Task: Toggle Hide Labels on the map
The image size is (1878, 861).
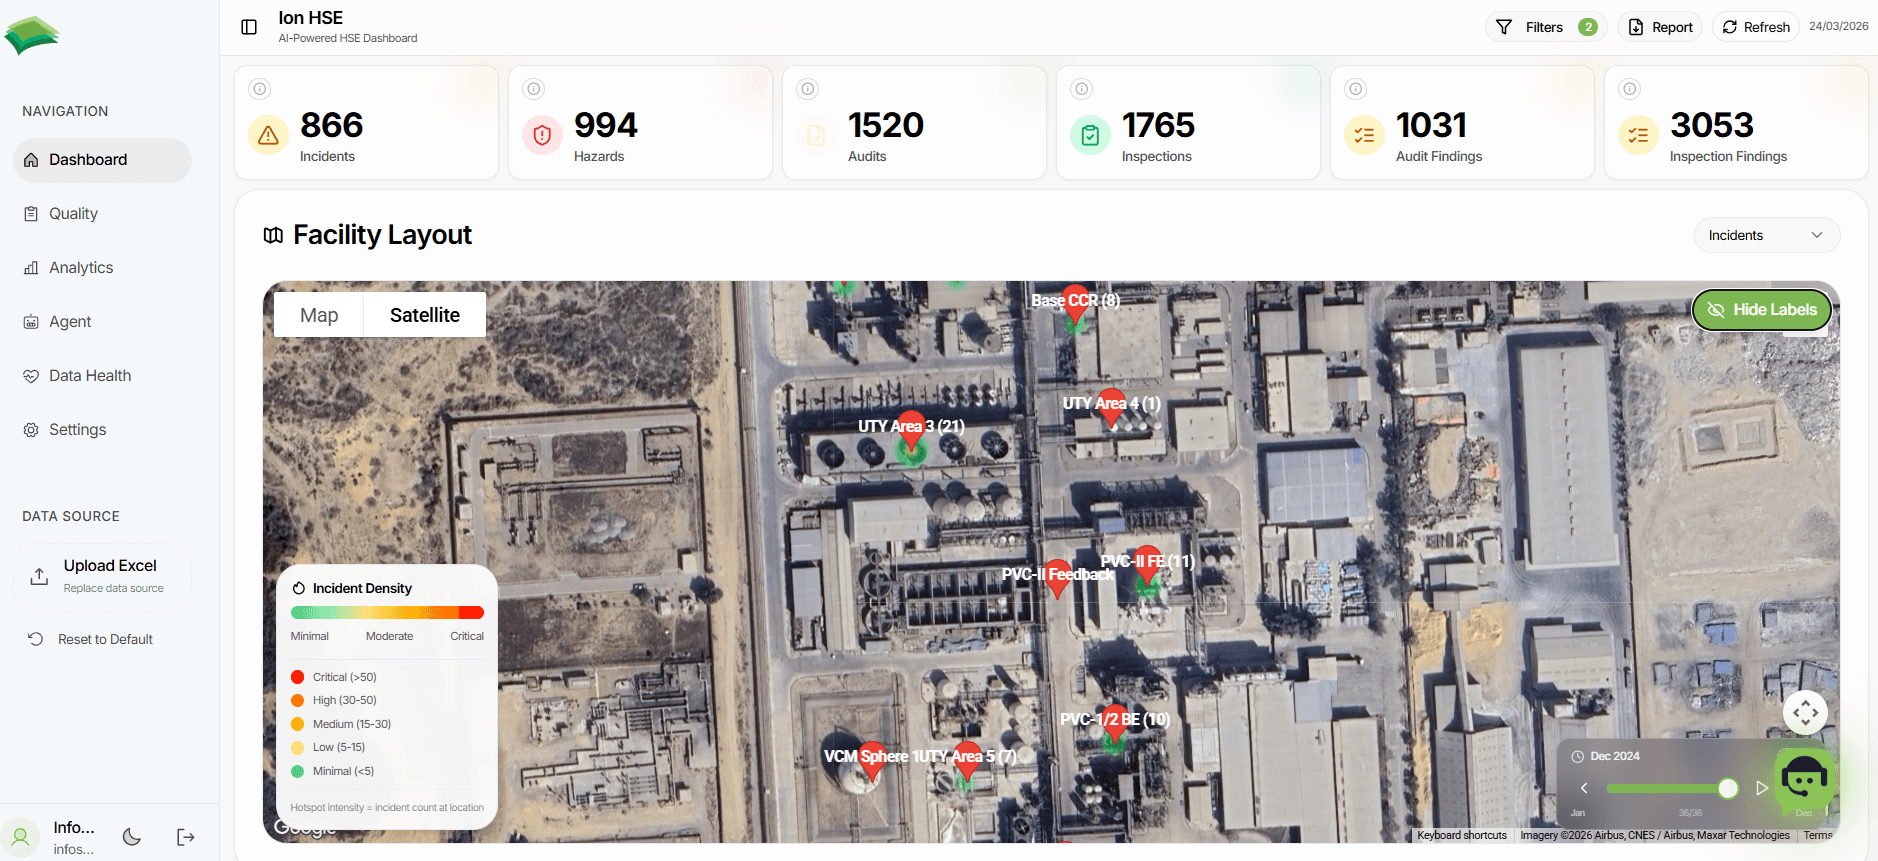Action: pyautogui.click(x=1761, y=310)
